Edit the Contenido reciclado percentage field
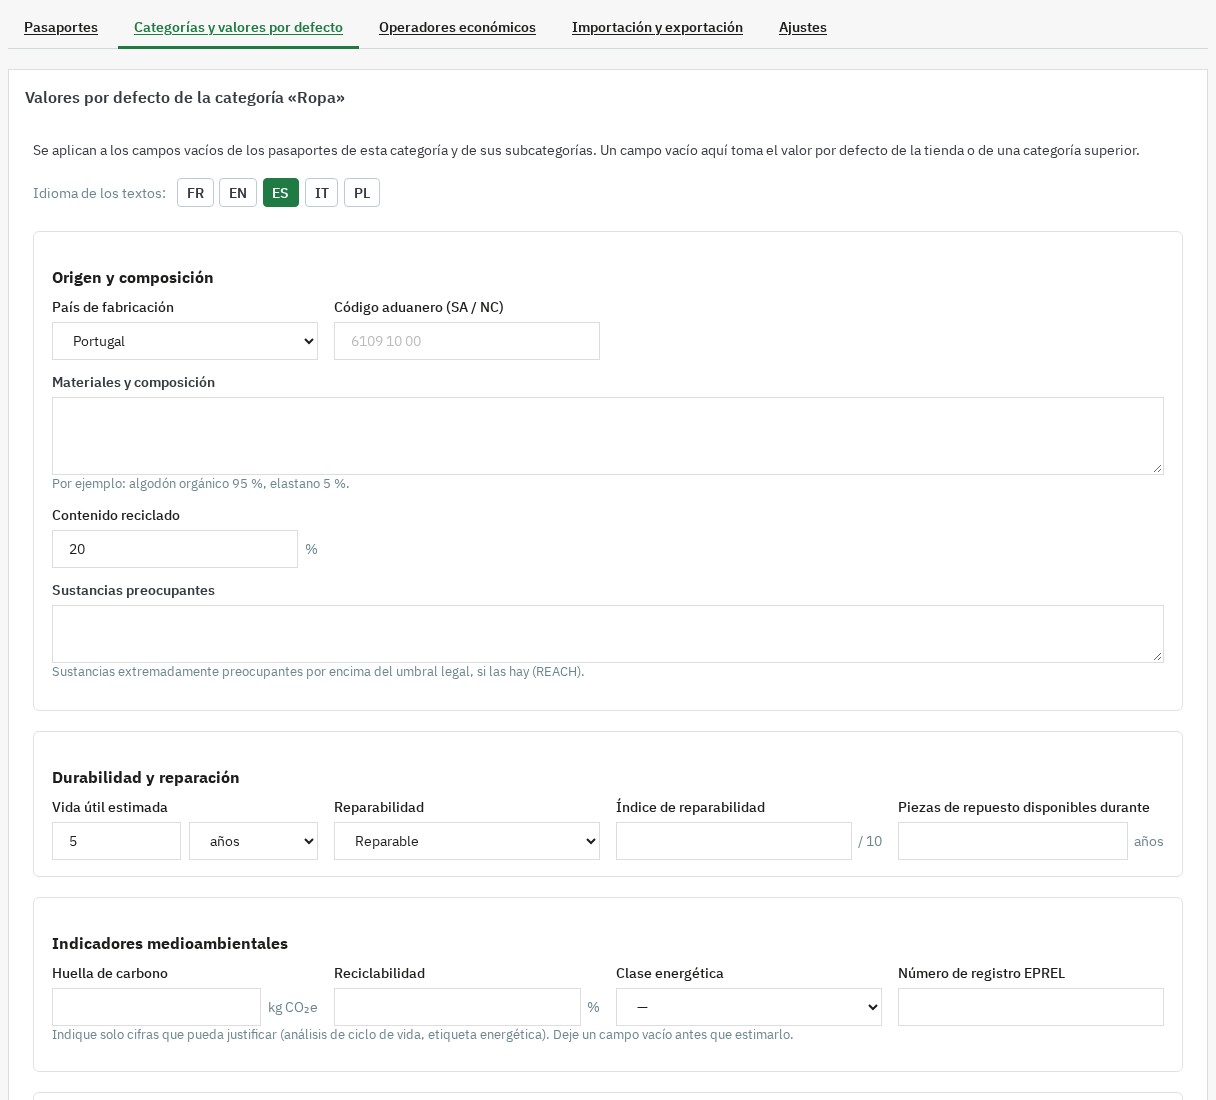Image resolution: width=1216 pixels, height=1100 pixels. [175, 549]
